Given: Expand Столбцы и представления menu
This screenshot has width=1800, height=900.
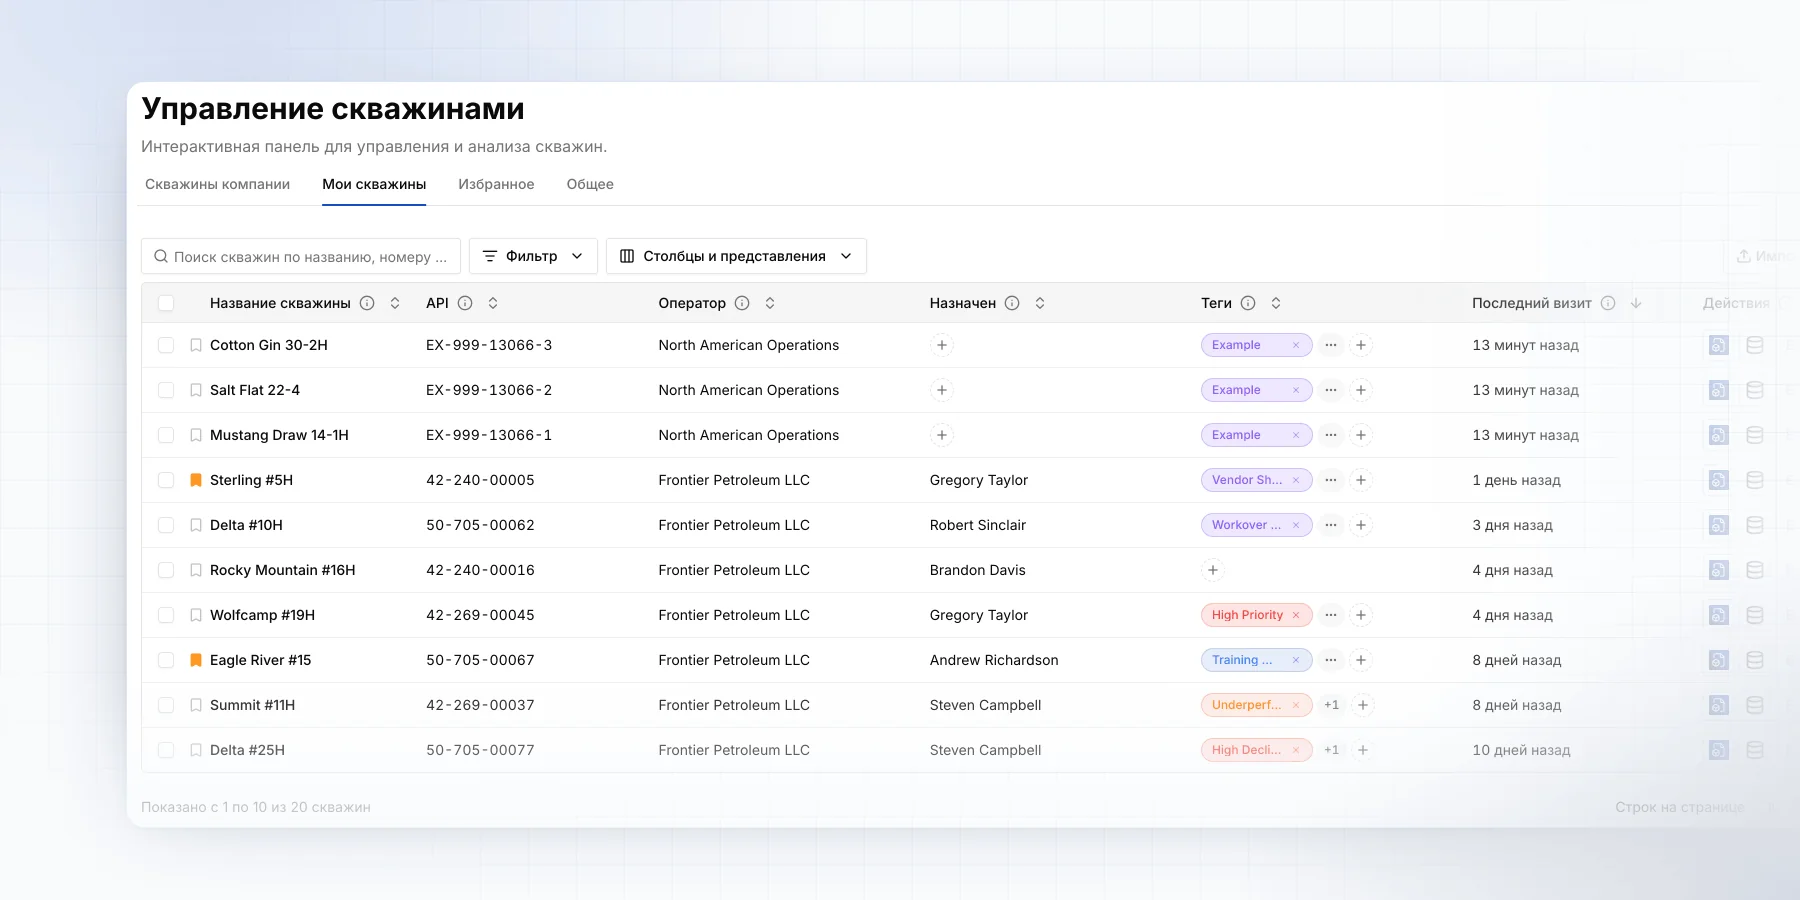Looking at the screenshot, I should [736, 256].
